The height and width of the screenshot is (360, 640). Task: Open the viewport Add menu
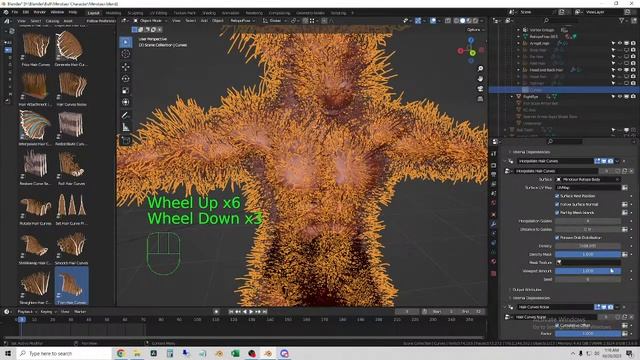(x=204, y=20)
